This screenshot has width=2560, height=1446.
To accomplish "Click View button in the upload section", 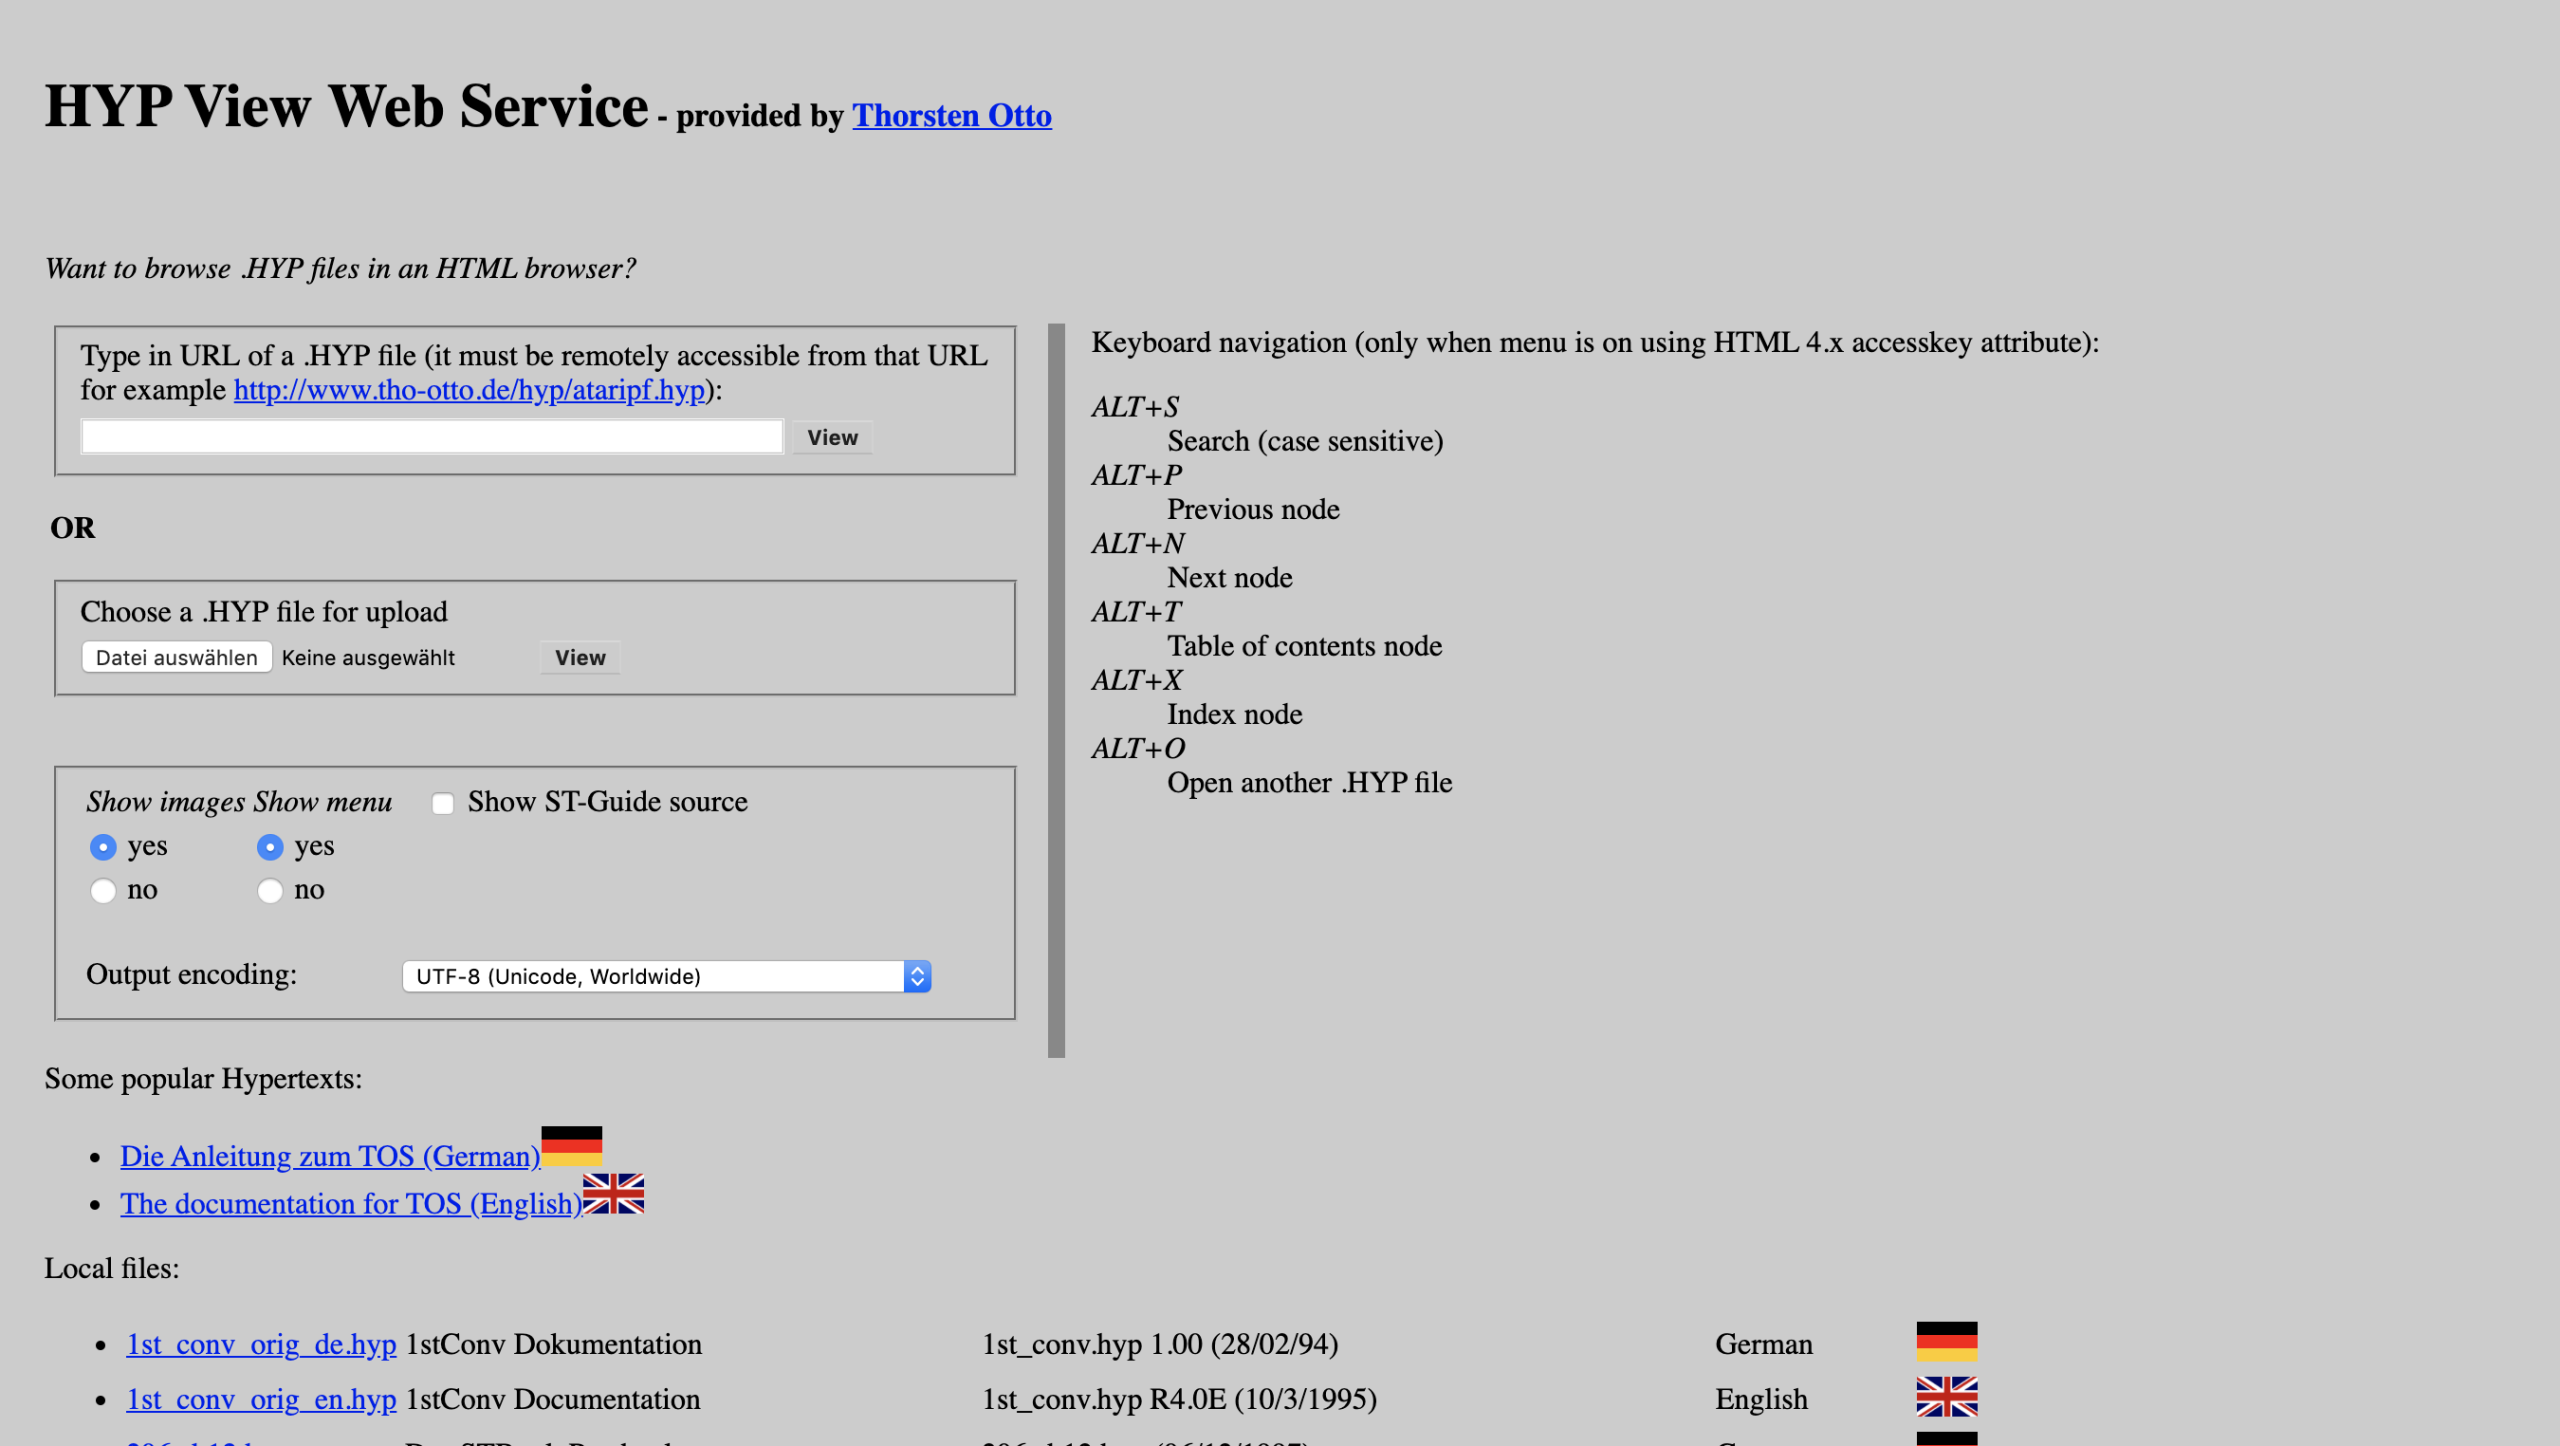I will (580, 657).
